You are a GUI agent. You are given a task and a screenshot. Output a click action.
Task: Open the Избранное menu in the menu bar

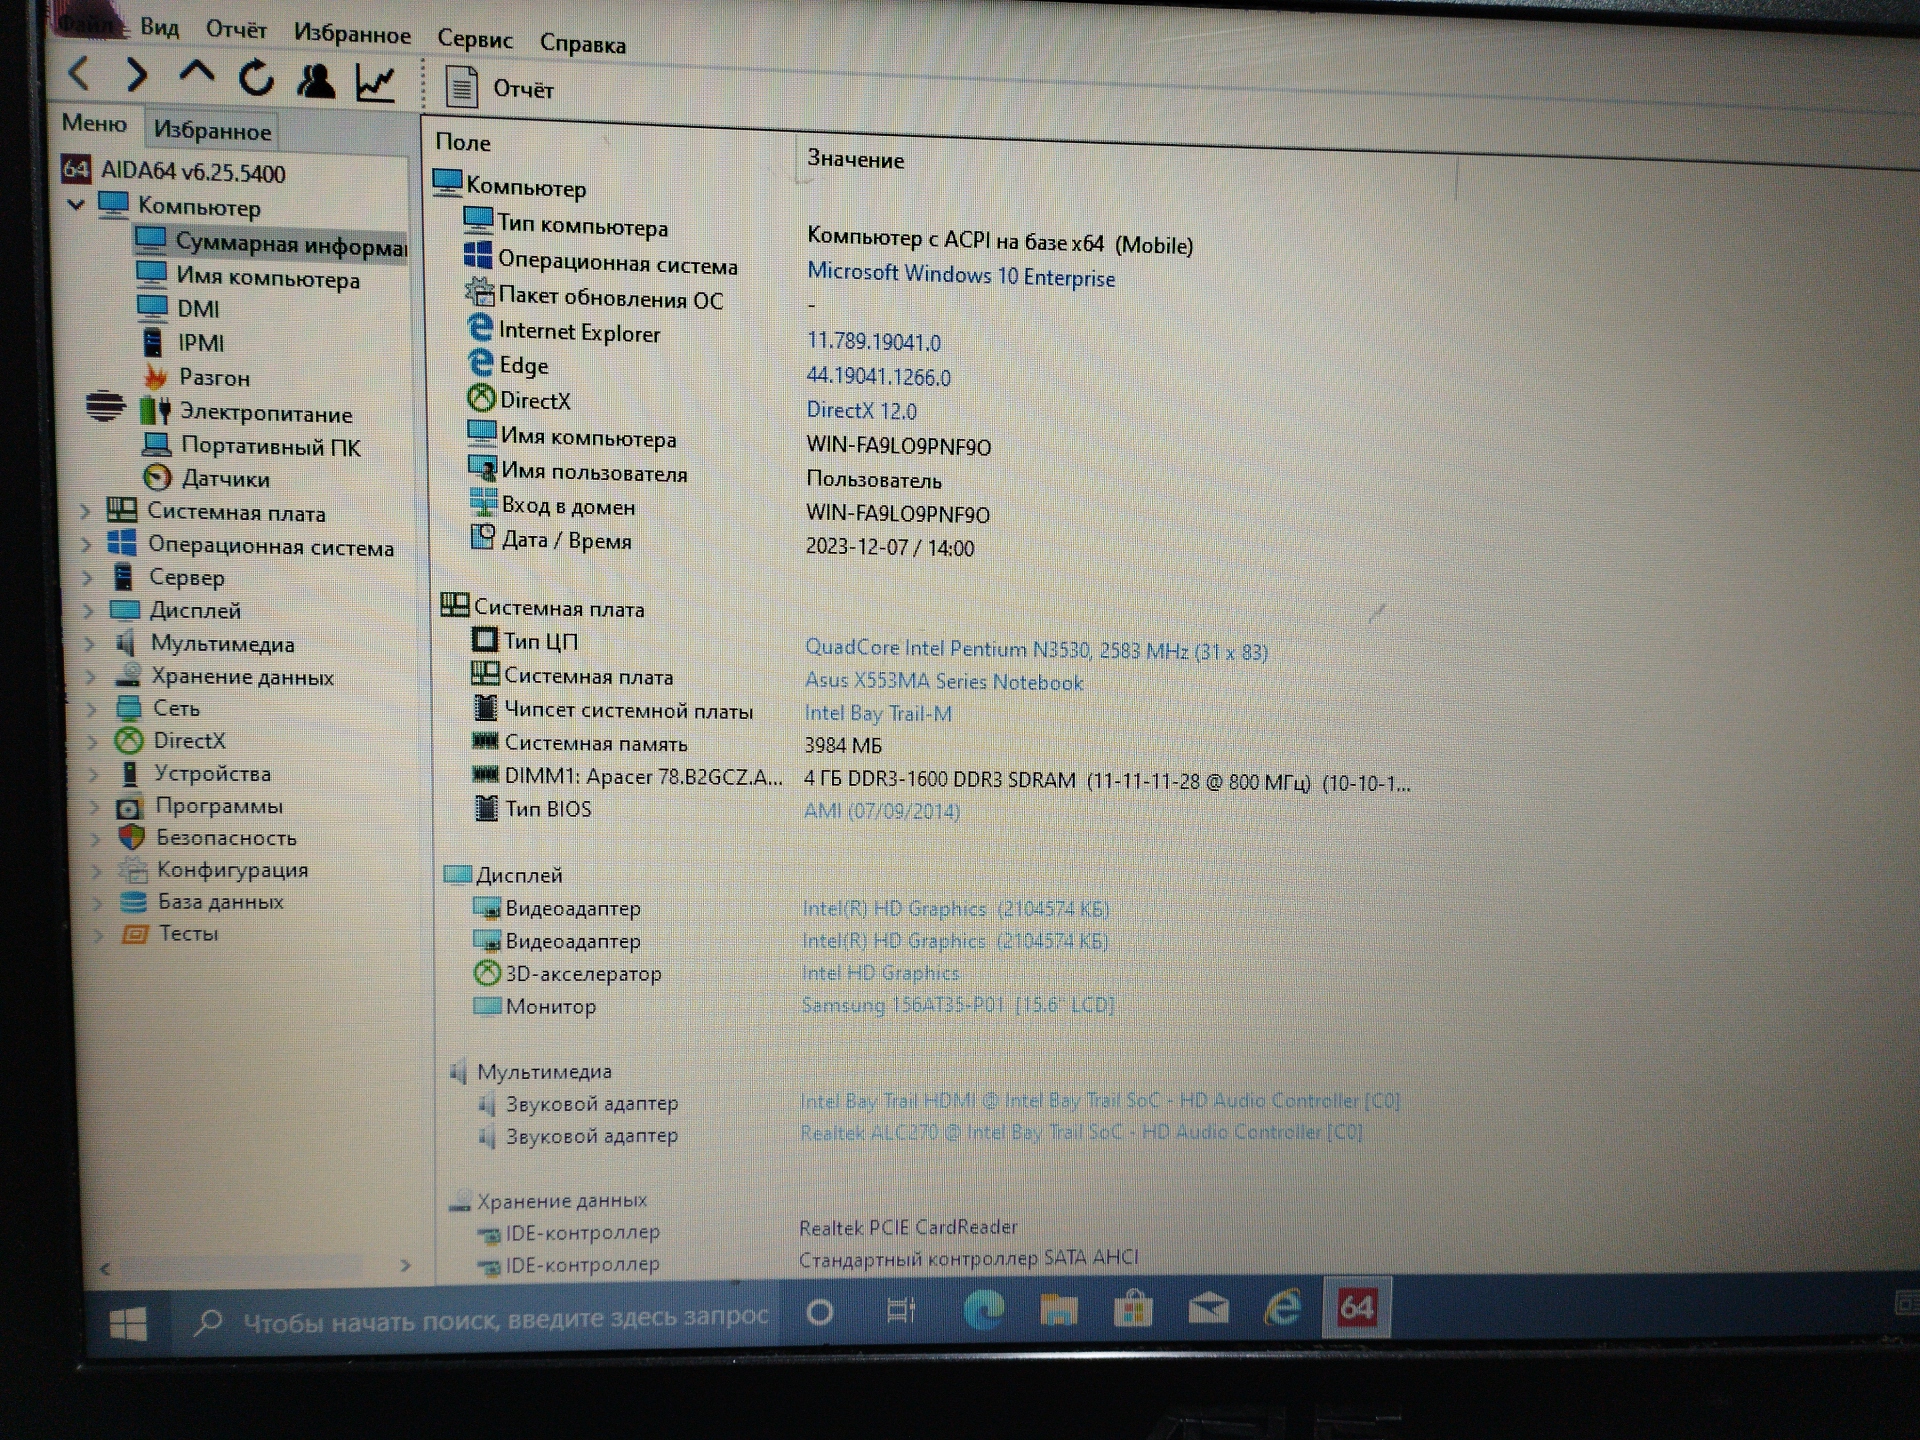(x=352, y=35)
